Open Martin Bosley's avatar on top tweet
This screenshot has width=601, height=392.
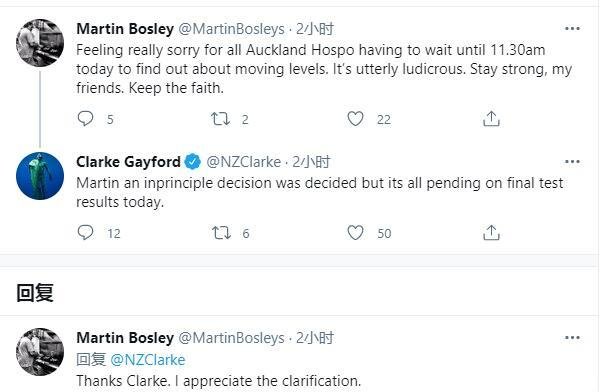[40, 43]
